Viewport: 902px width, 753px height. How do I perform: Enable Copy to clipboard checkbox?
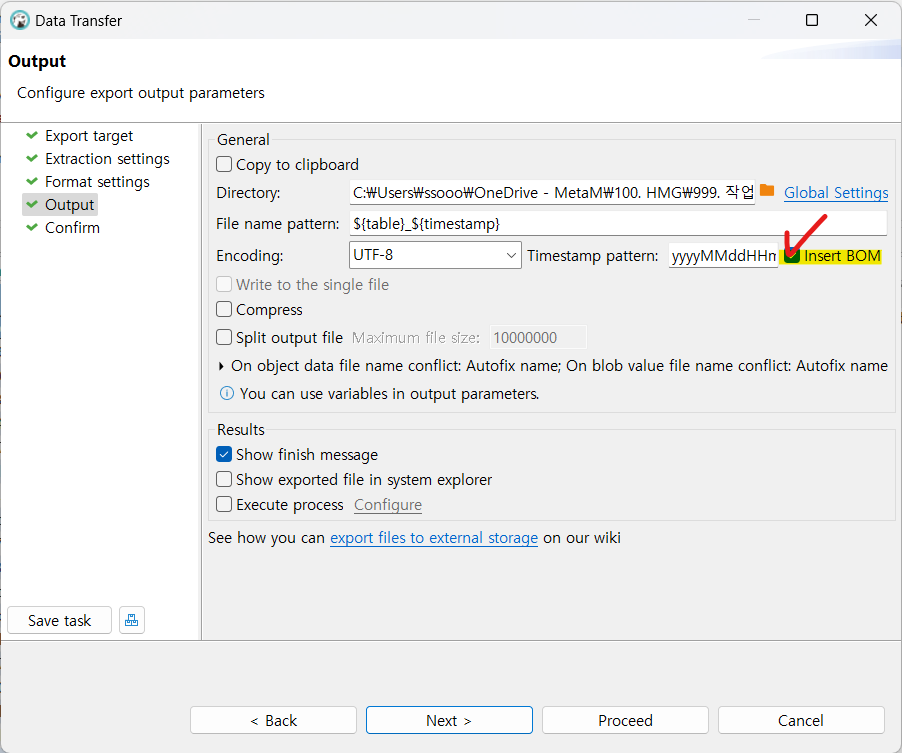[224, 165]
